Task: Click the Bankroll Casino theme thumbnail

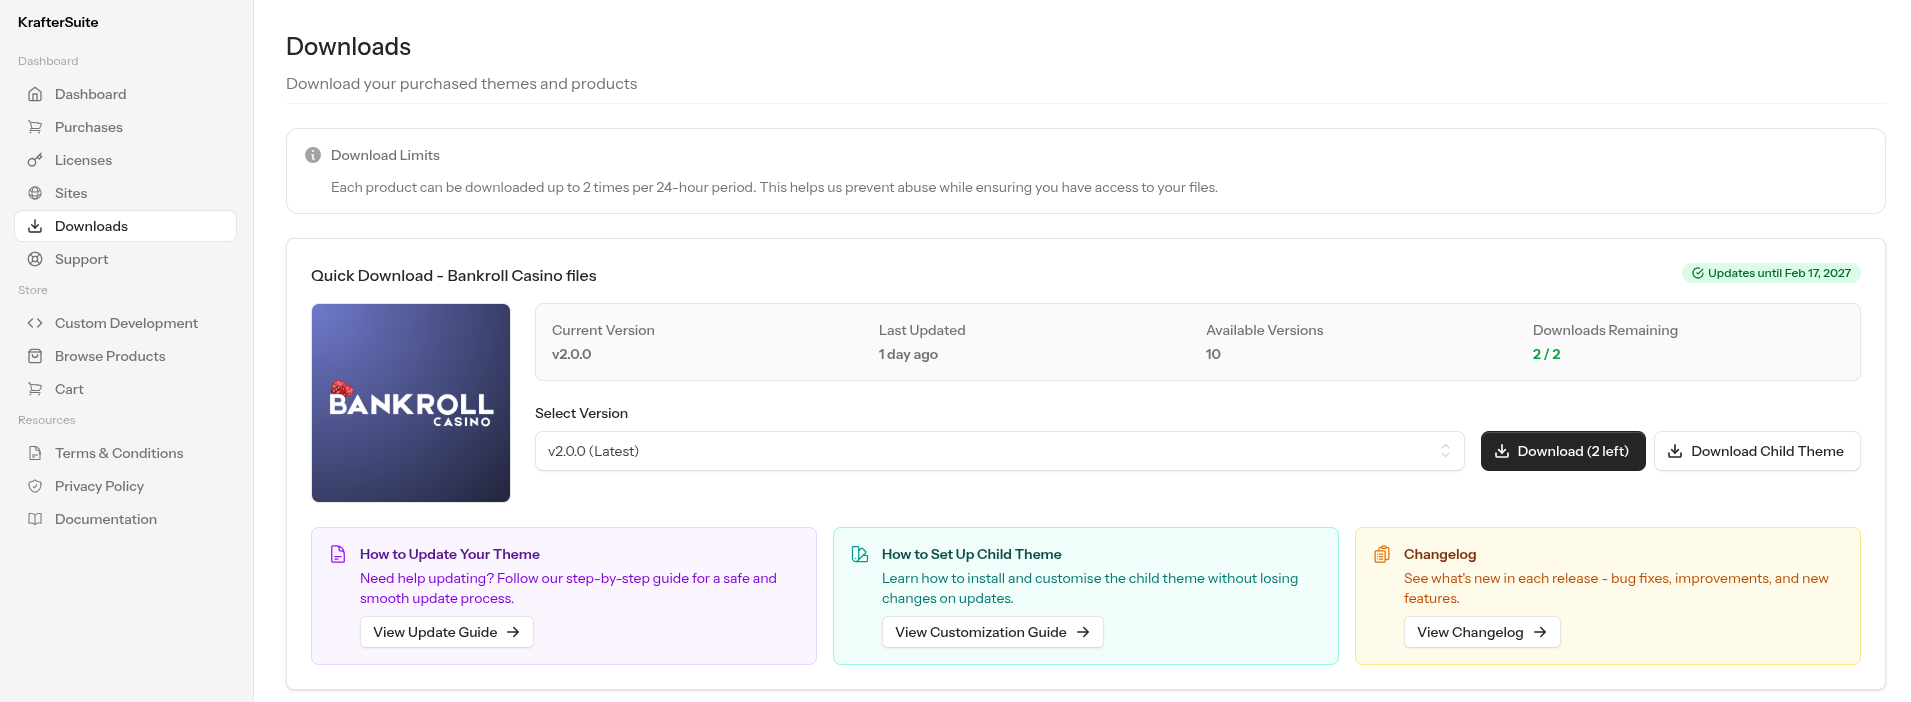Action: coord(411,403)
